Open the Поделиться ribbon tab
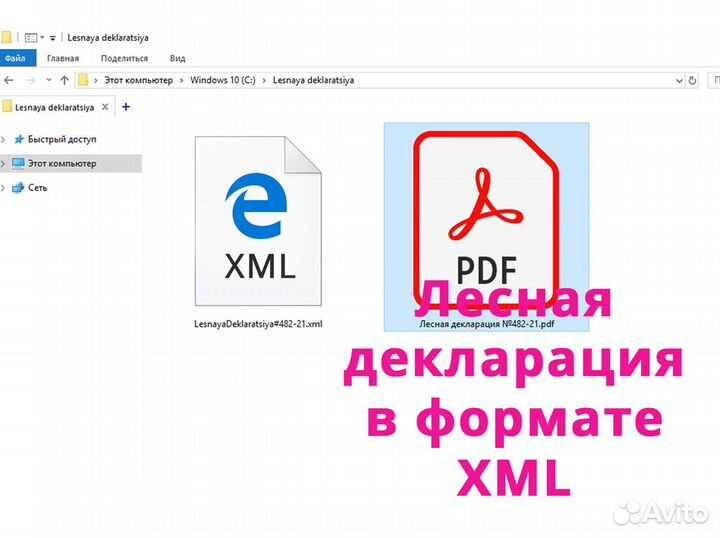The image size is (720, 538). [124, 58]
